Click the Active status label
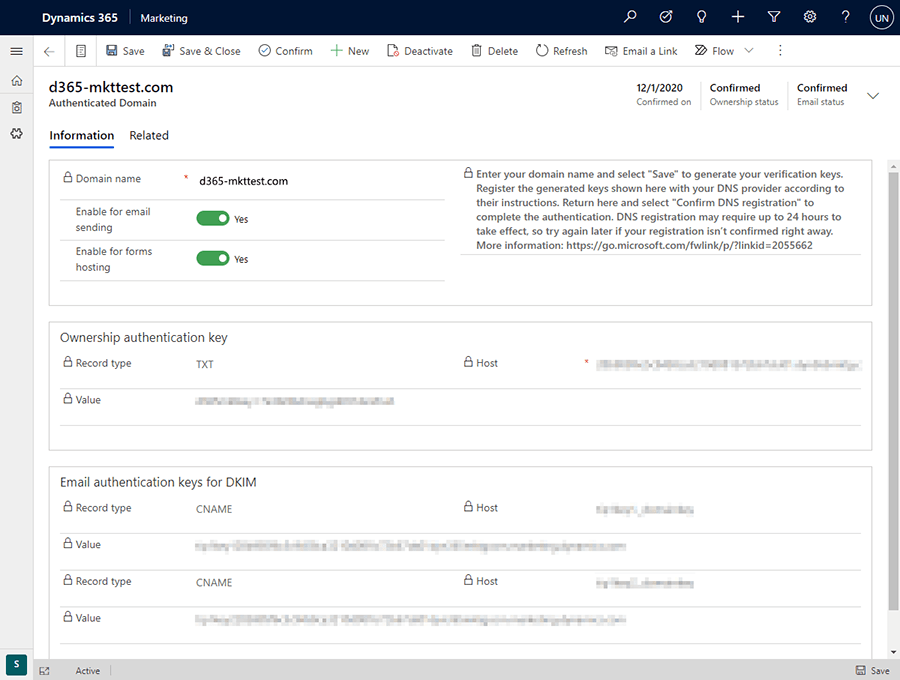Viewport: 900px width, 680px height. [x=88, y=670]
